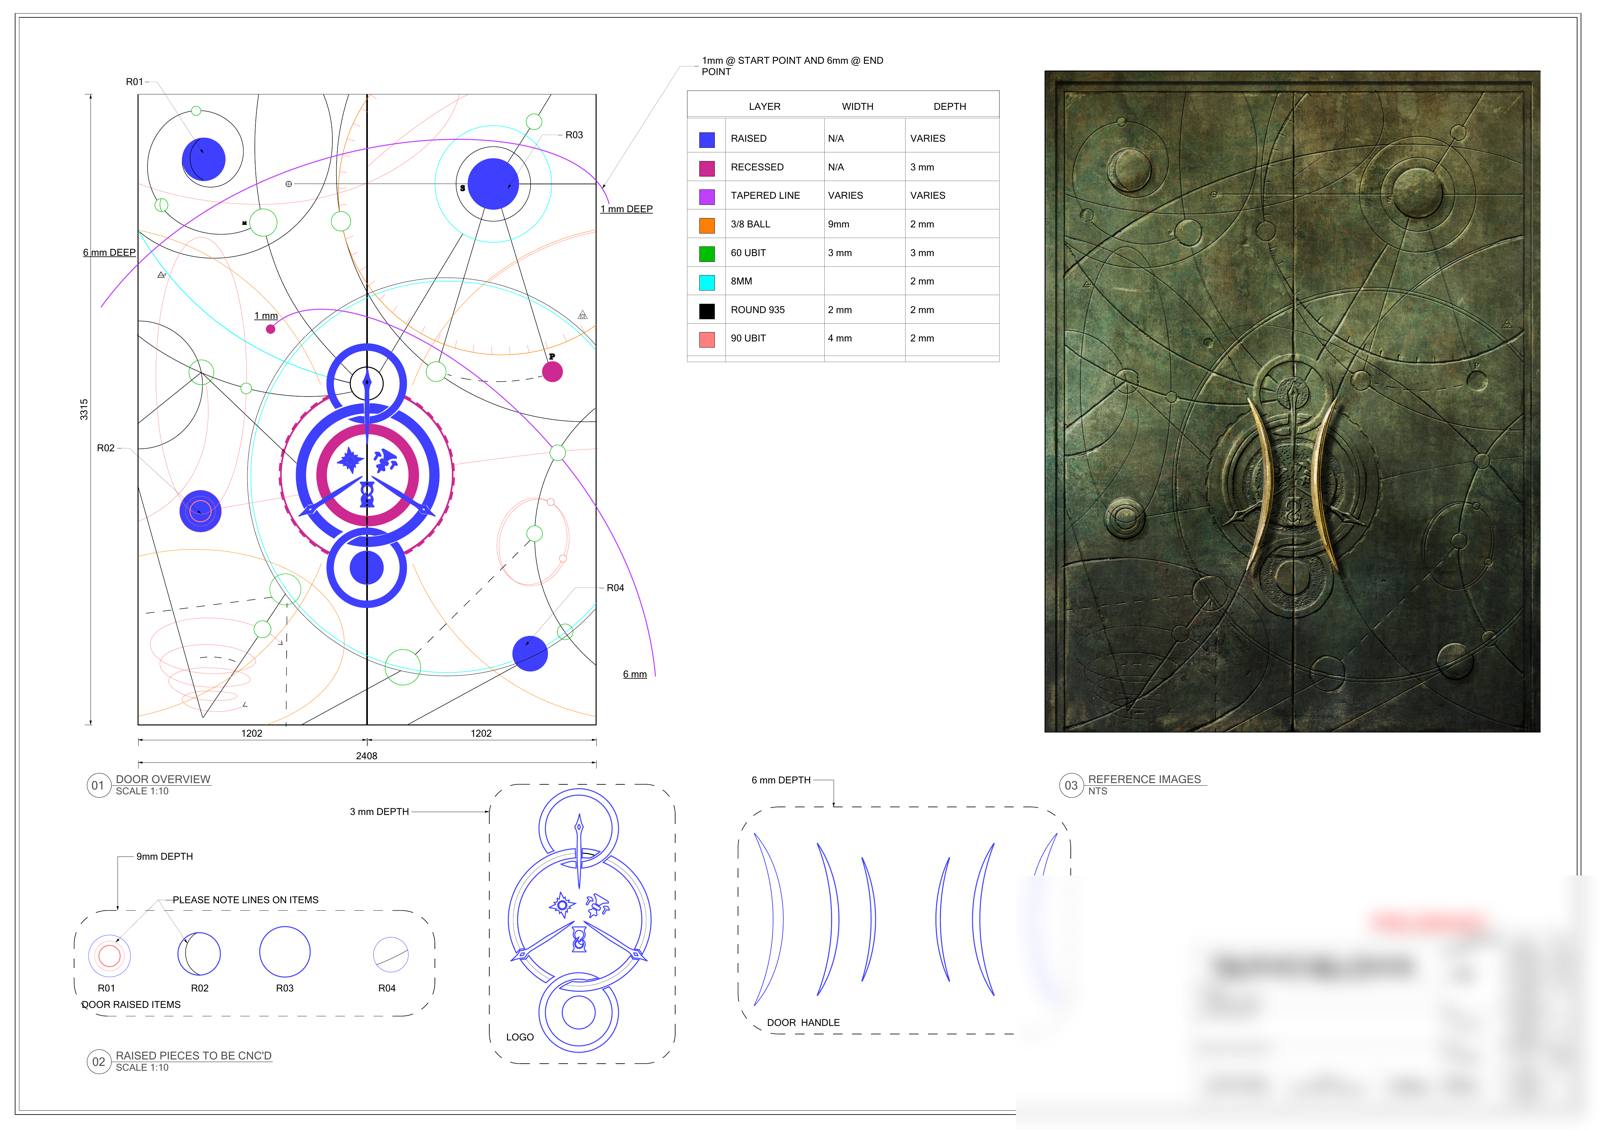
Task: Click the '9mm DEPTH' callout
Action: (x=165, y=856)
